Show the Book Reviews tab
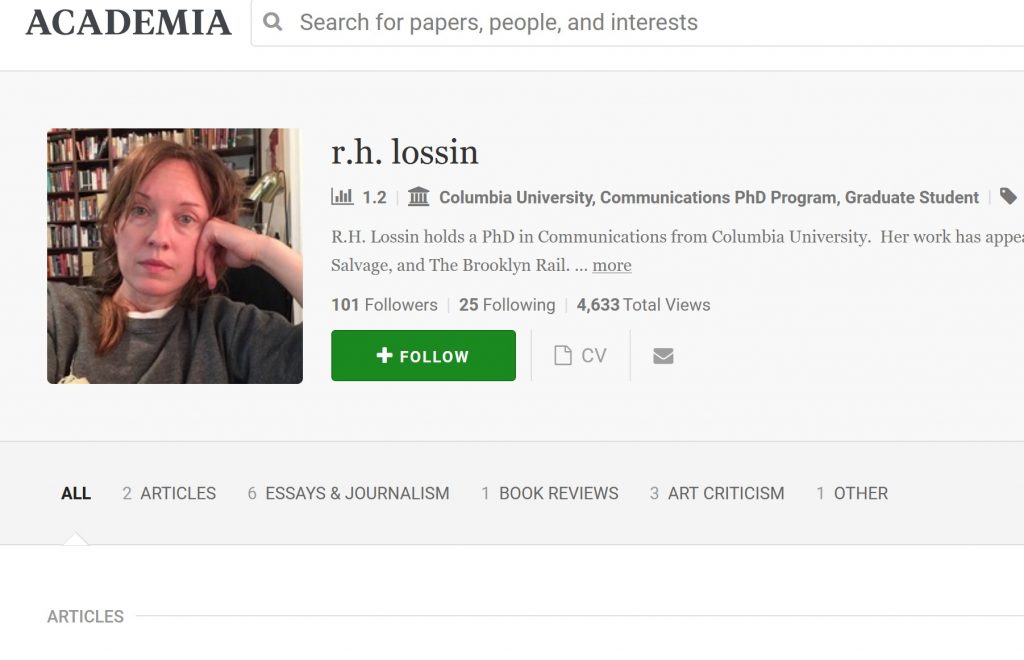 point(550,494)
